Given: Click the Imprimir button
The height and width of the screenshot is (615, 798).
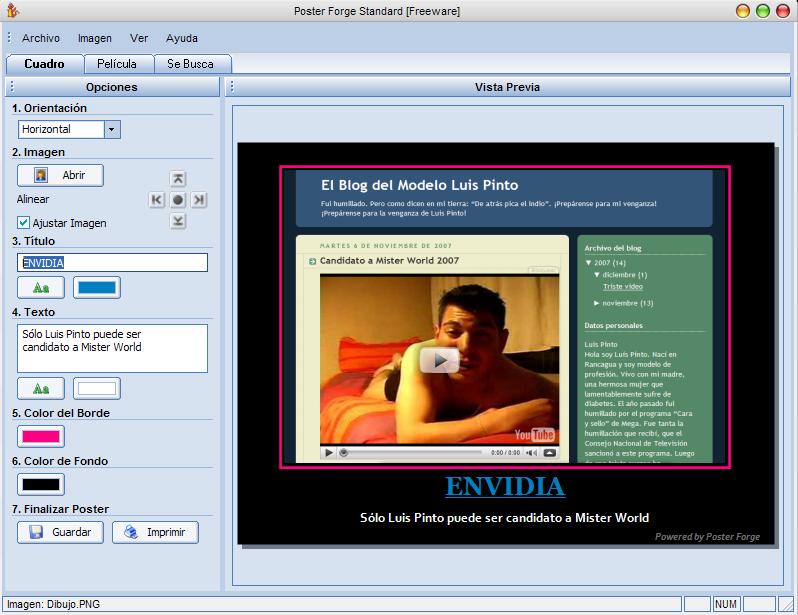Looking at the screenshot, I should [x=155, y=532].
